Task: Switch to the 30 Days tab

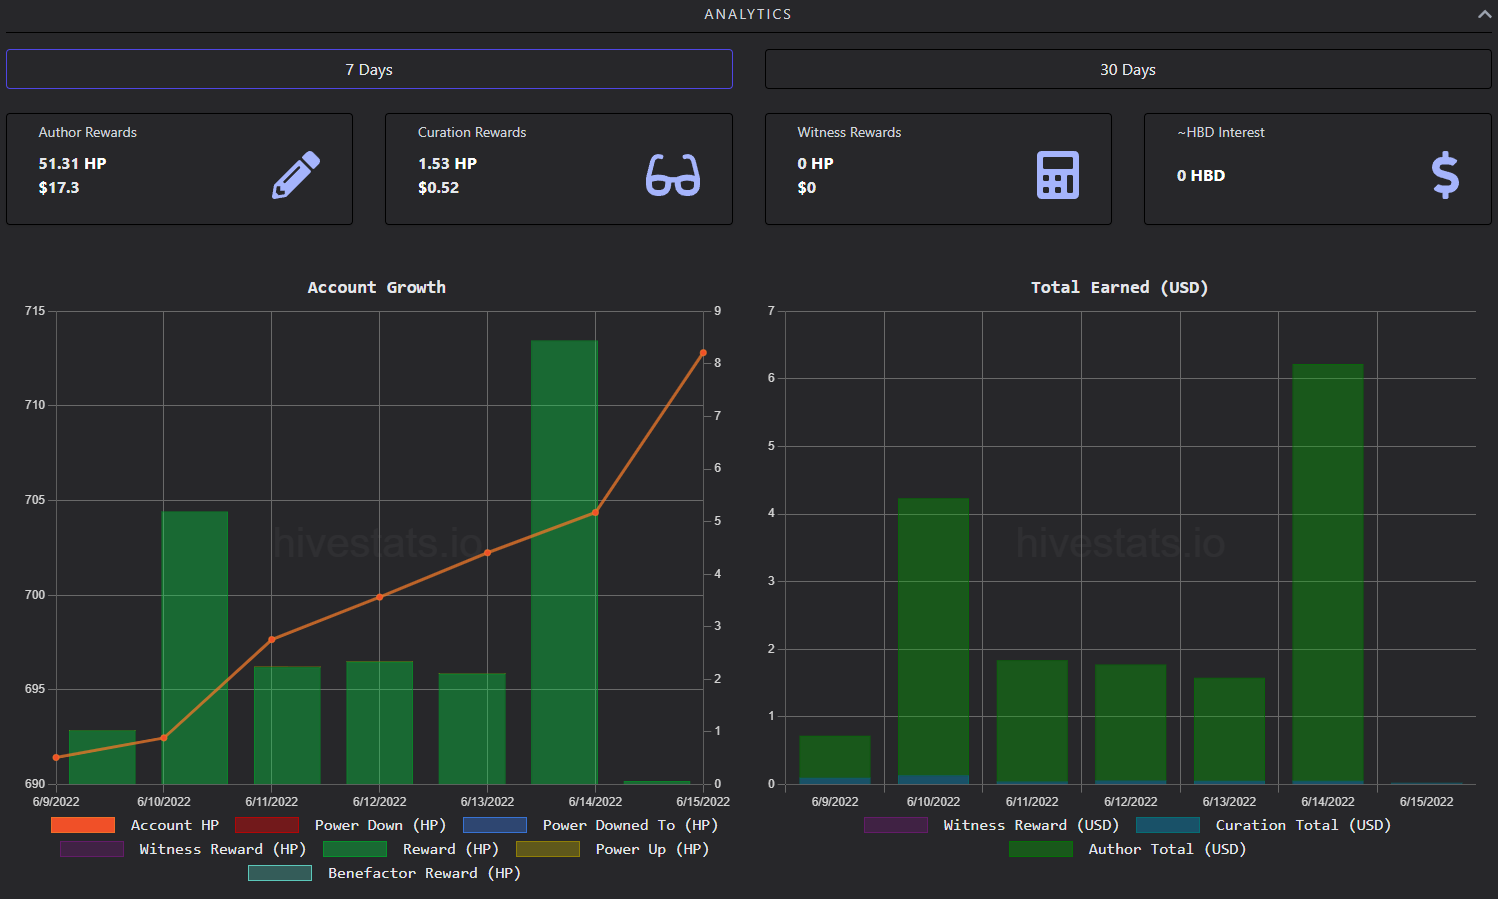Action: [1128, 69]
